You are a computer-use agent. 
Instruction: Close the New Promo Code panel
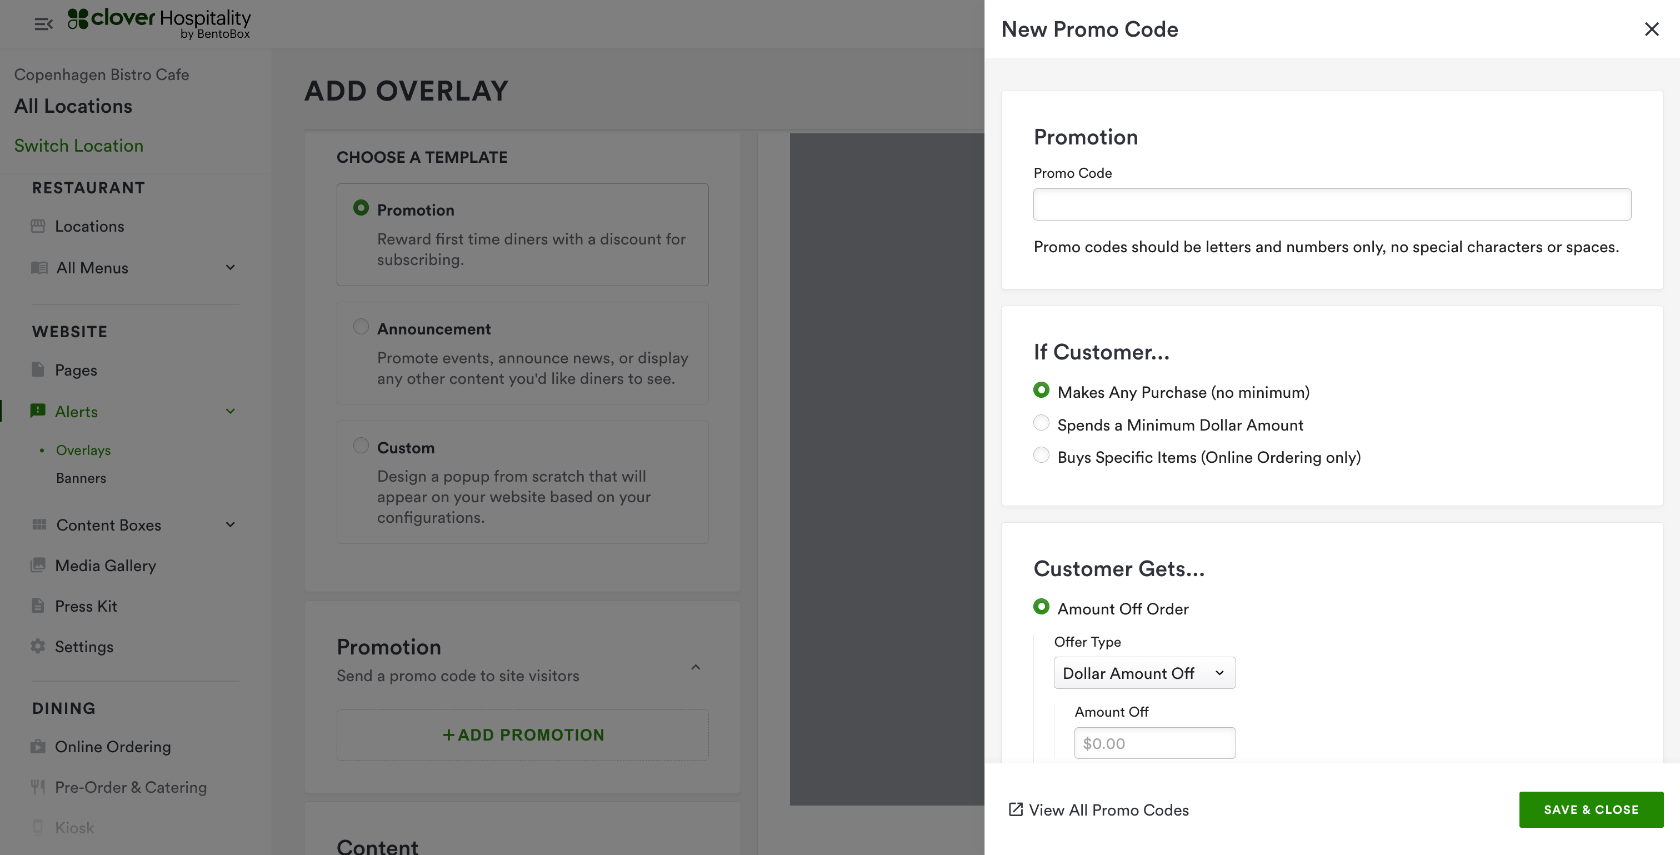(x=1651, y=29)
